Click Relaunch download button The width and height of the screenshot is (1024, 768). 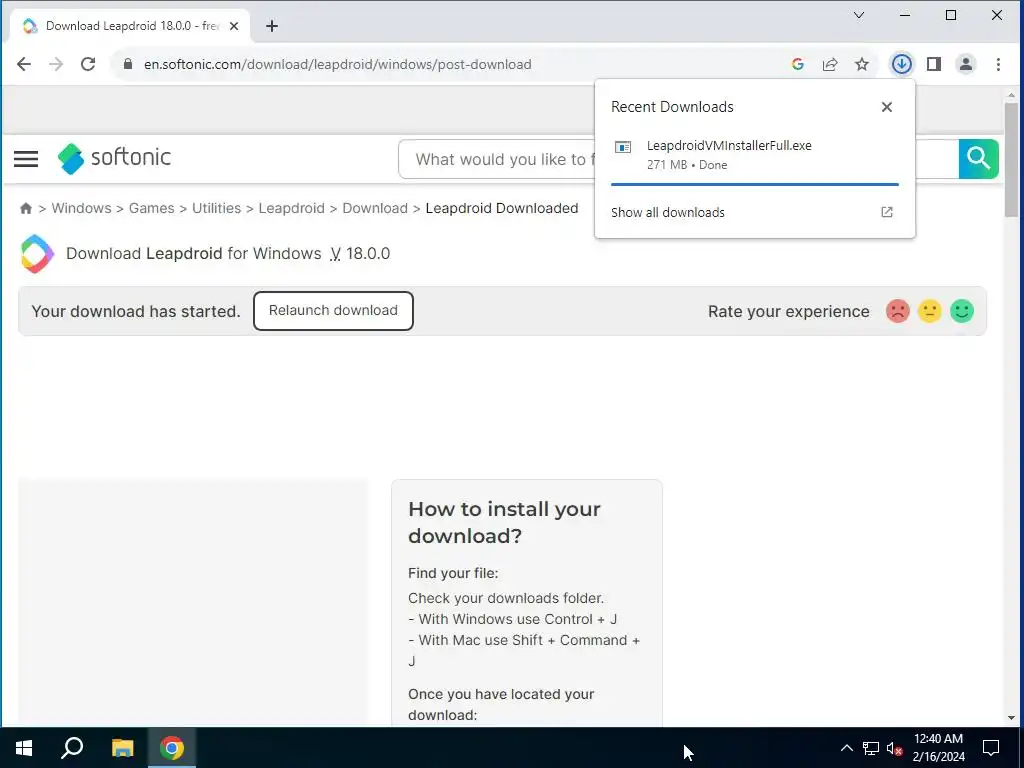coord(333,311)
